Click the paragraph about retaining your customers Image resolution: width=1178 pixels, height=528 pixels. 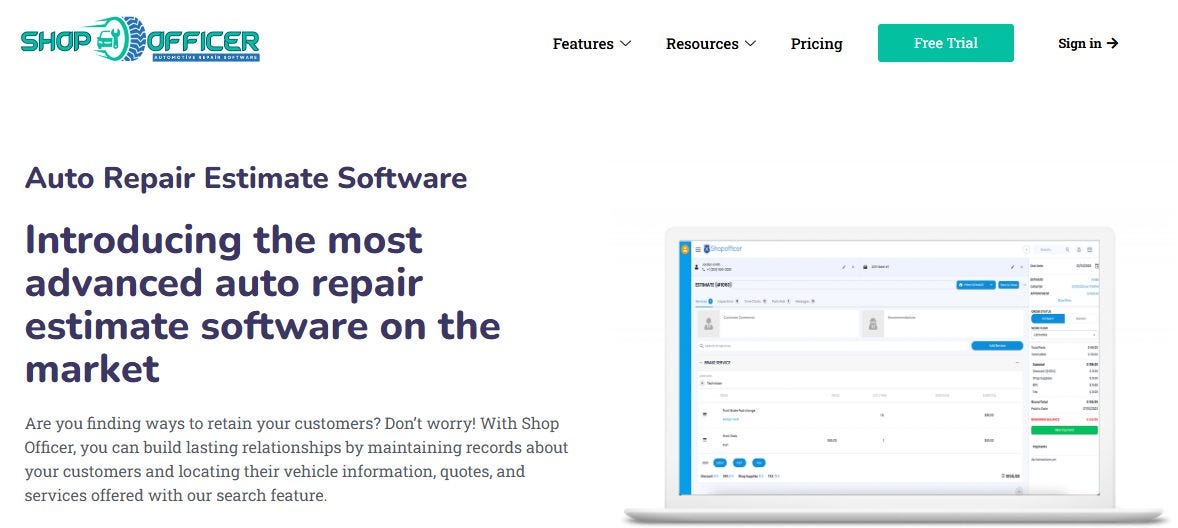tap(297, 460)
